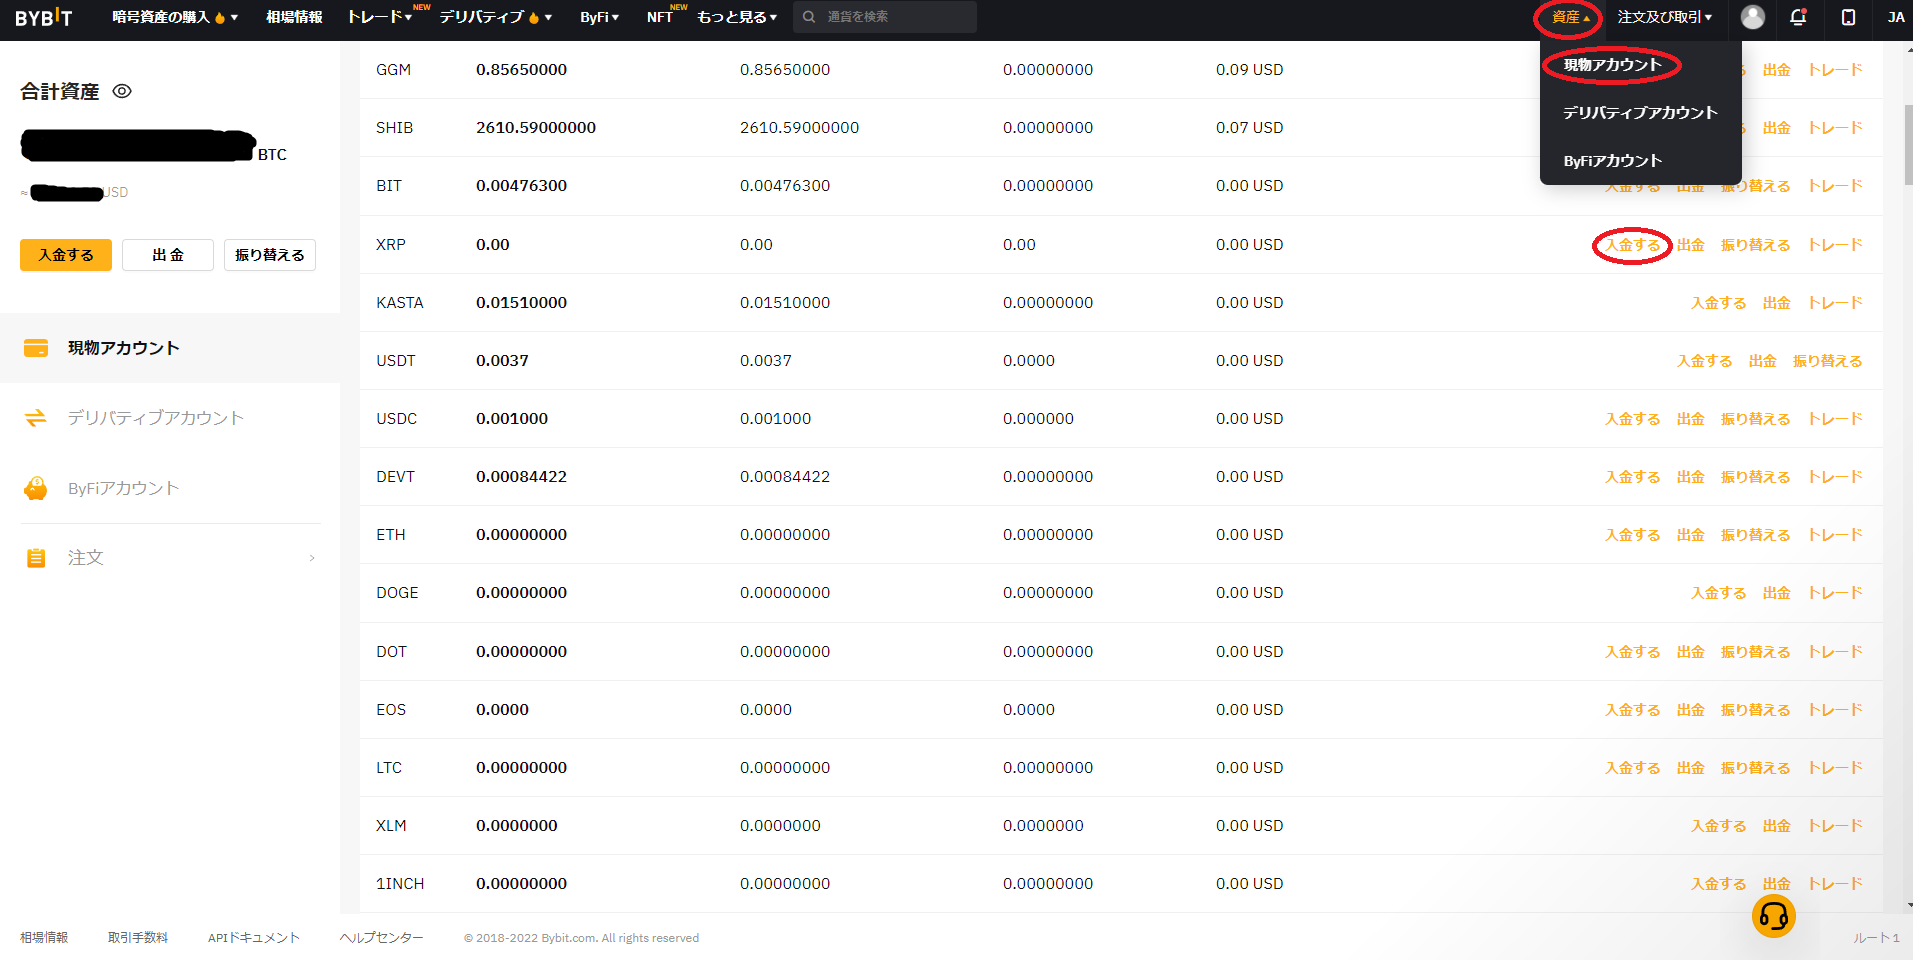This screenshot has width=1913, height=960.
Task: Select ByFiアカウント in the 資産 dropdown
Action: pyautogui.click(x=1612, y=161)
